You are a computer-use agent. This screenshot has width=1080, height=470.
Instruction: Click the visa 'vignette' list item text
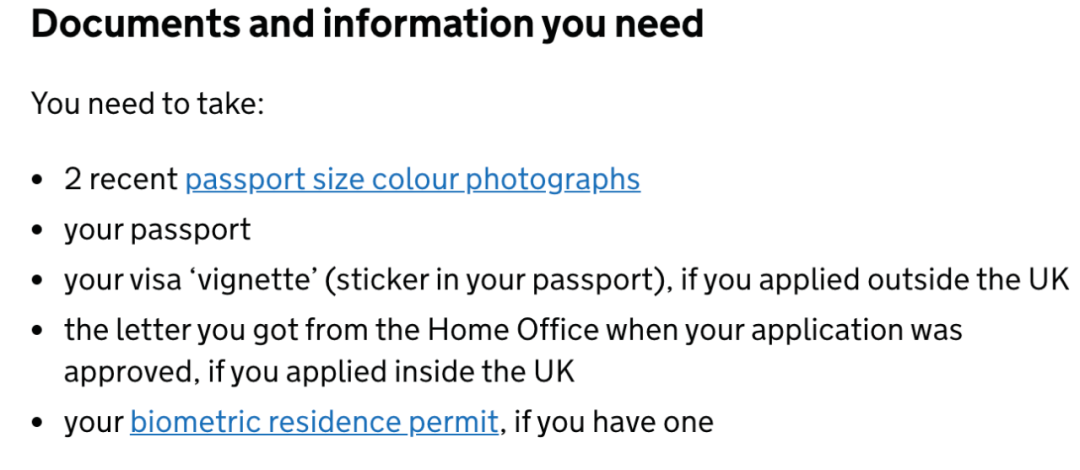click(x=189, y=278)
